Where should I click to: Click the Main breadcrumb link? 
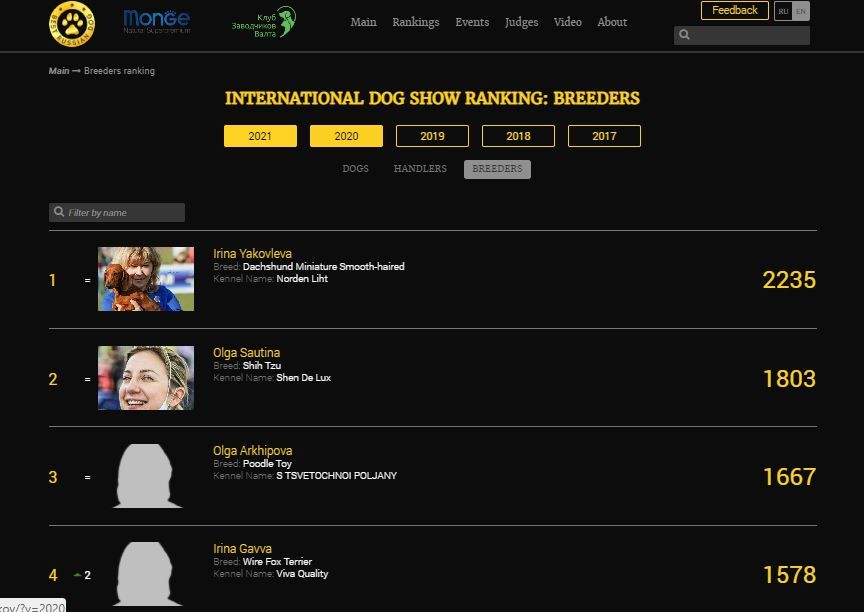tap(59, 71)
